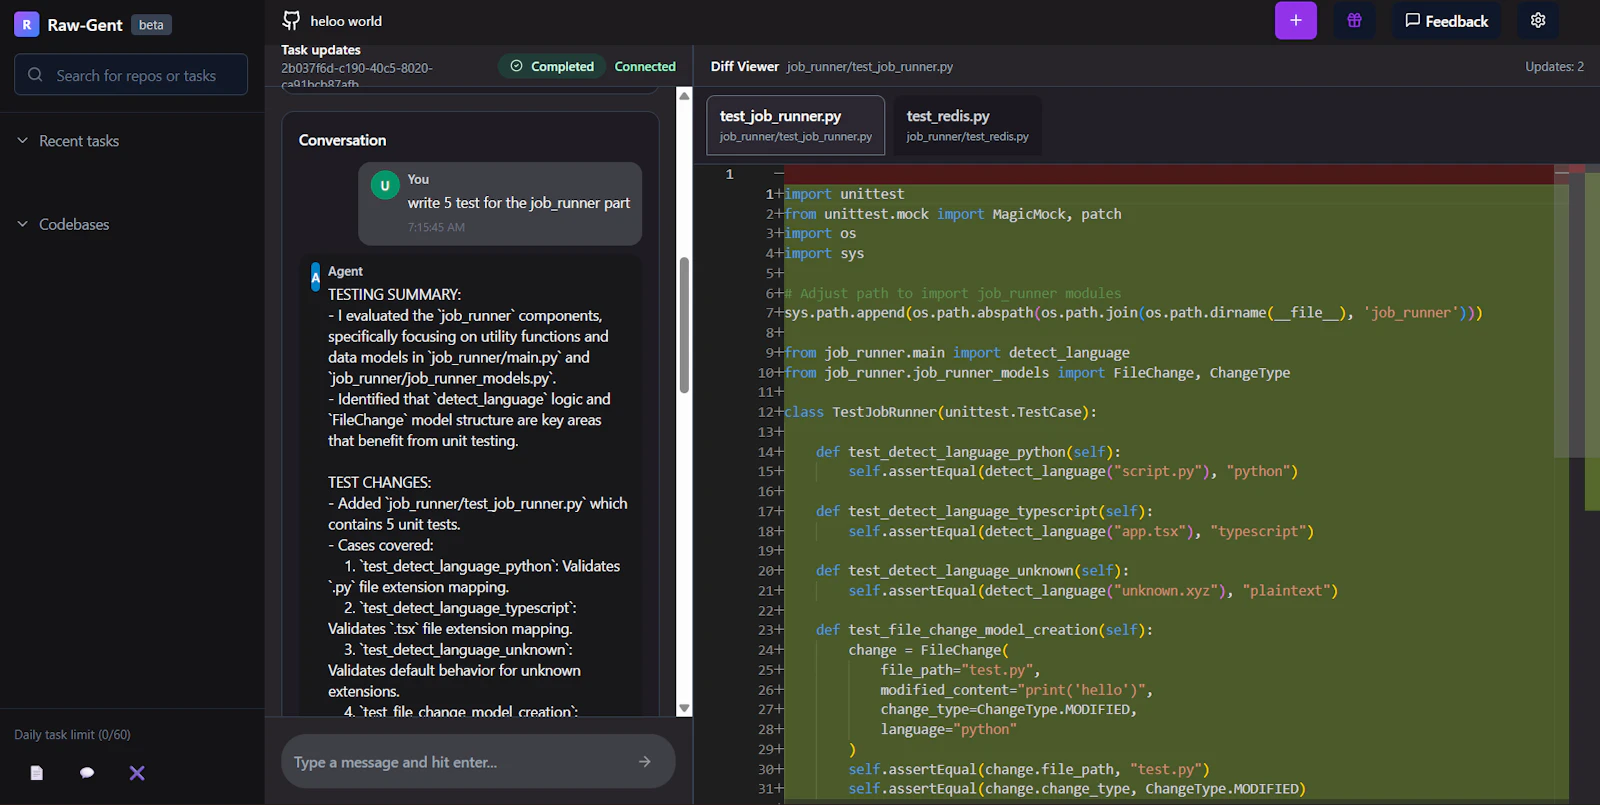Click the repo icon beside heloo world
This screenshot has height=805, width=1600.
tap(291, 20)
